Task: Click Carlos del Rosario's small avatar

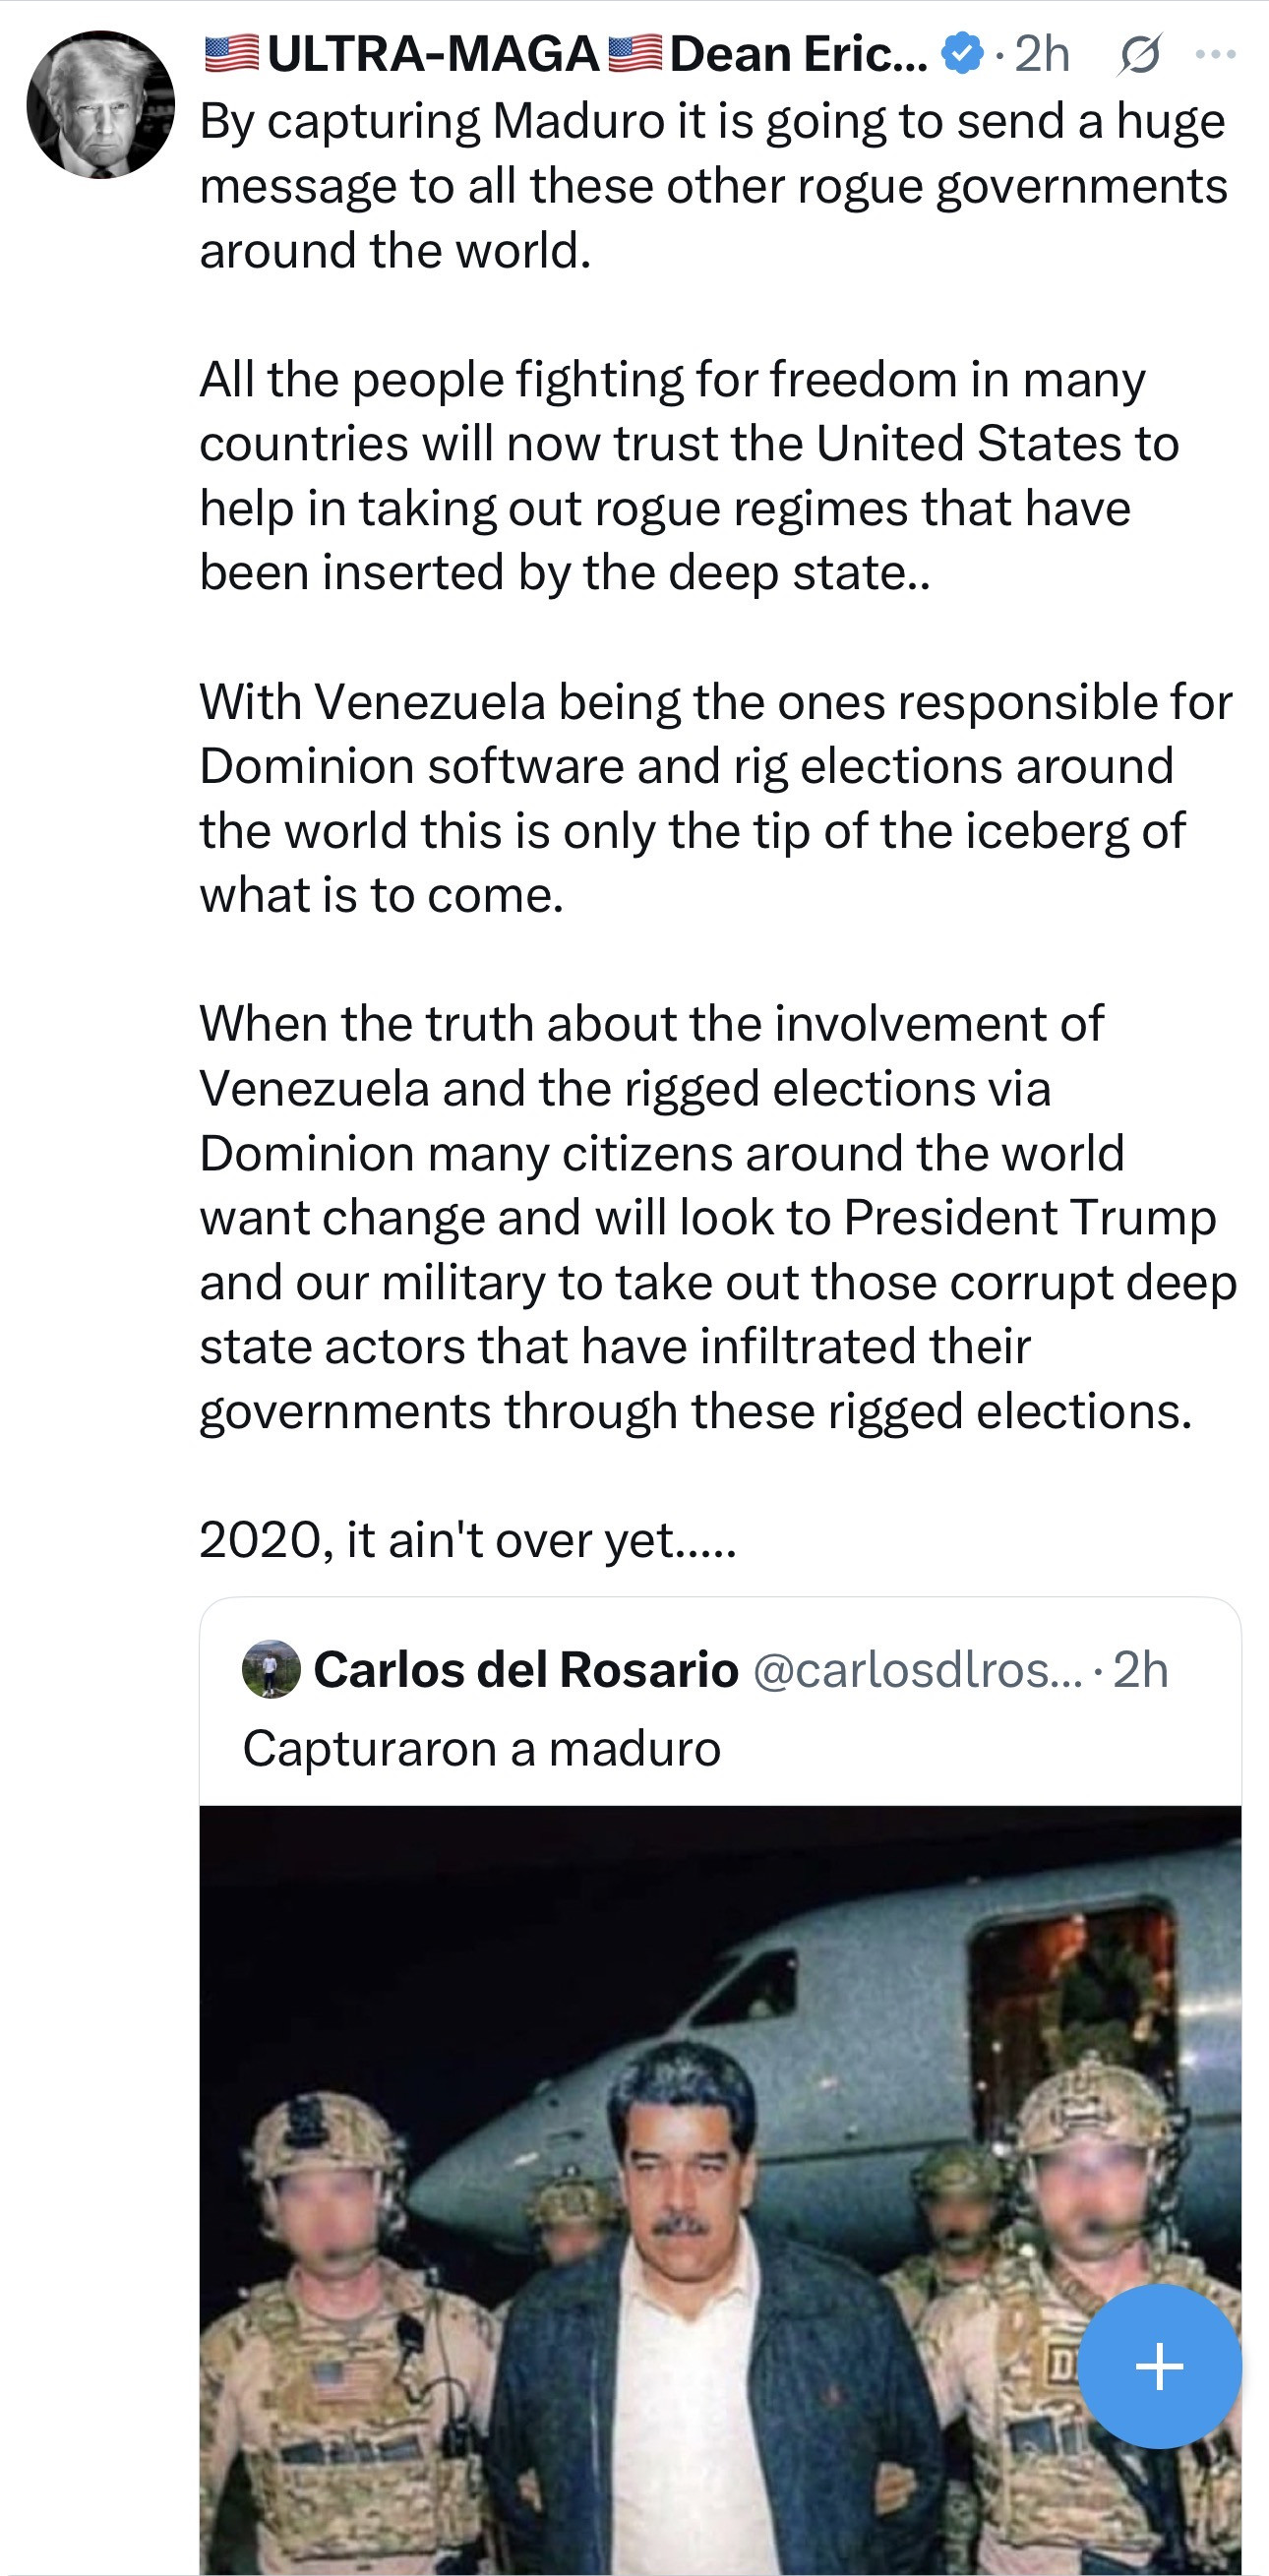Action: click(x=271, y=1669)
